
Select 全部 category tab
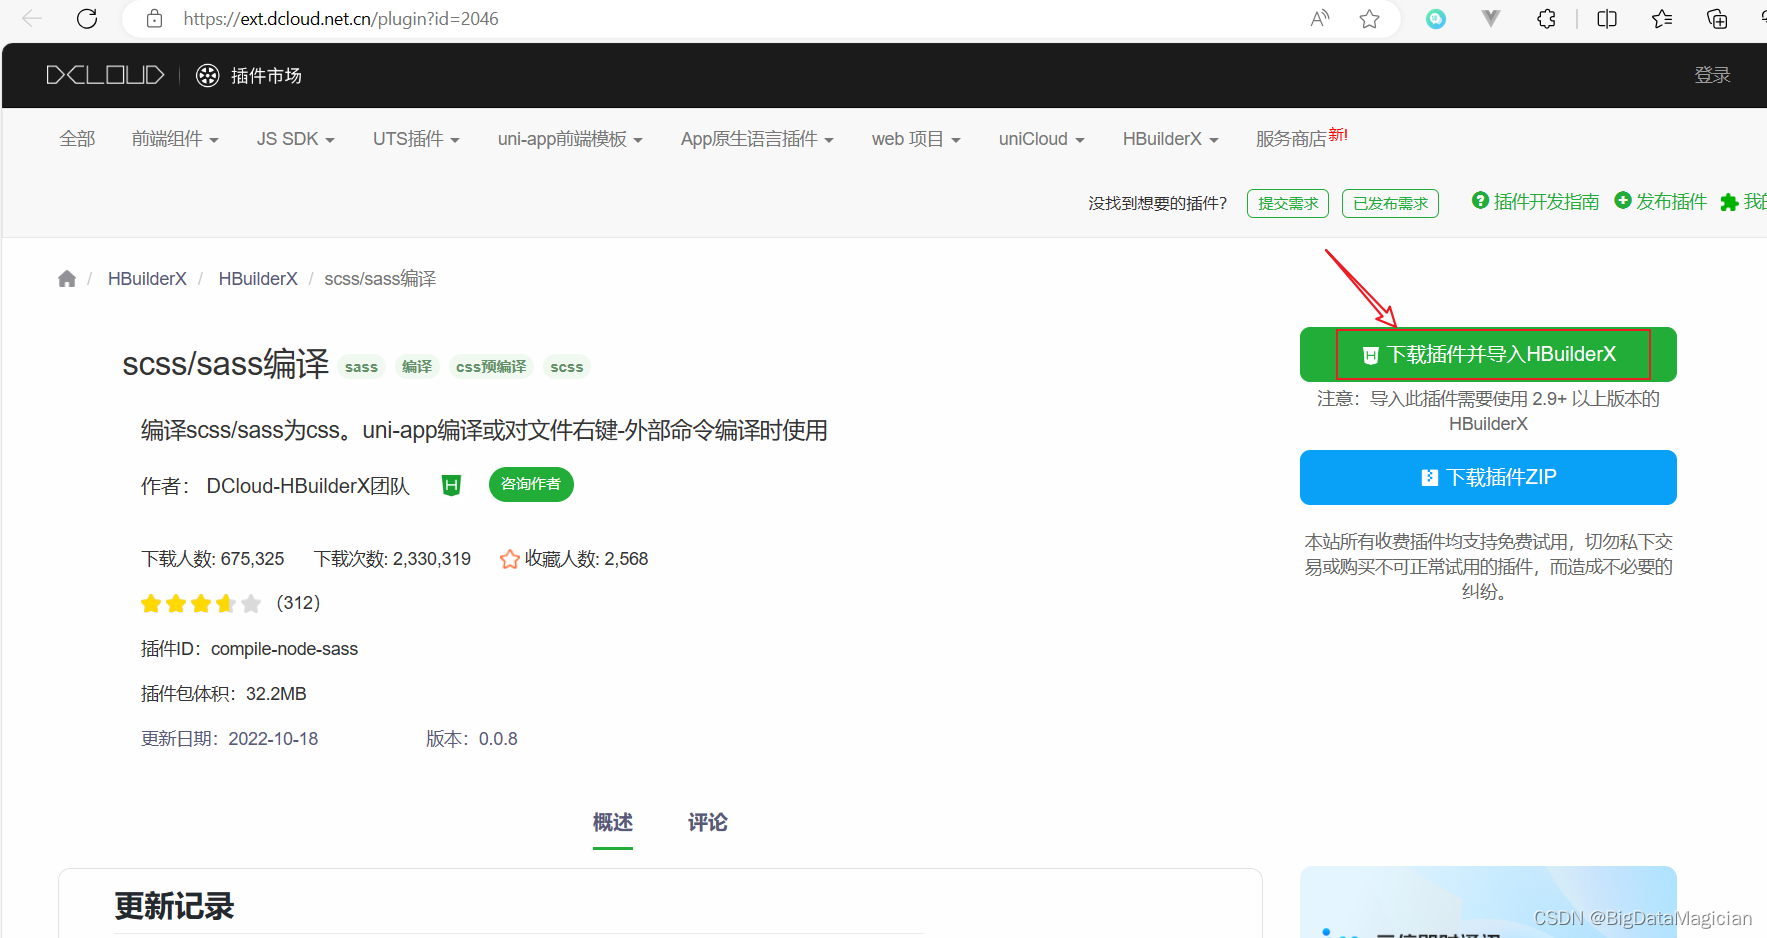point(77,139)
